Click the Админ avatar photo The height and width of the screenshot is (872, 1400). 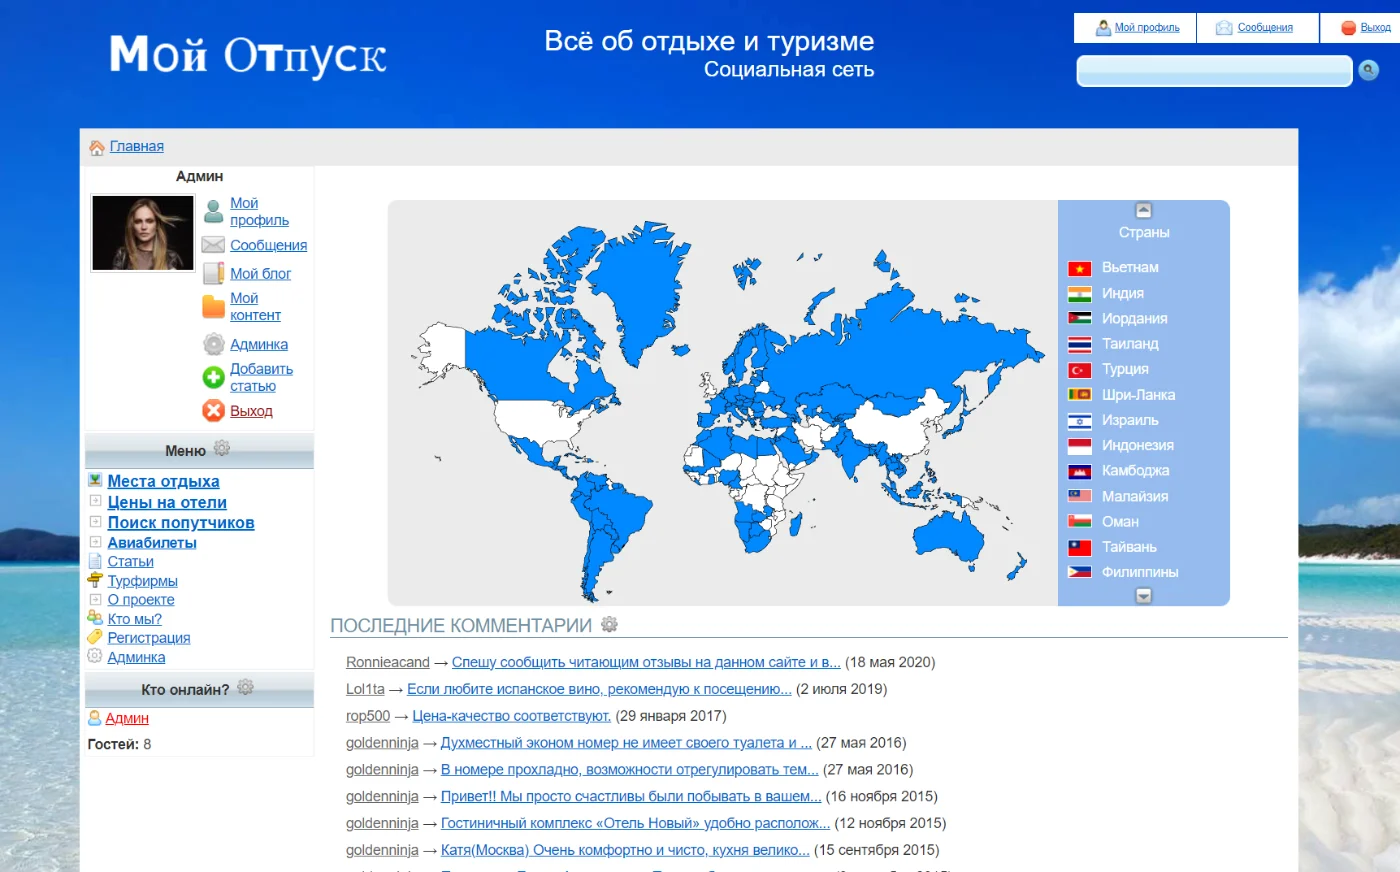pyautogui.click(x=143, y=232)
